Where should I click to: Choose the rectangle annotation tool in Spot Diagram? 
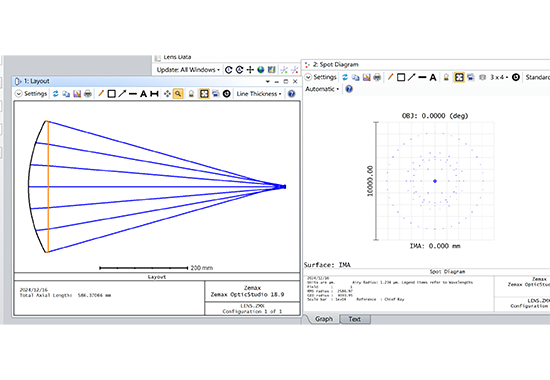[401, 77]
